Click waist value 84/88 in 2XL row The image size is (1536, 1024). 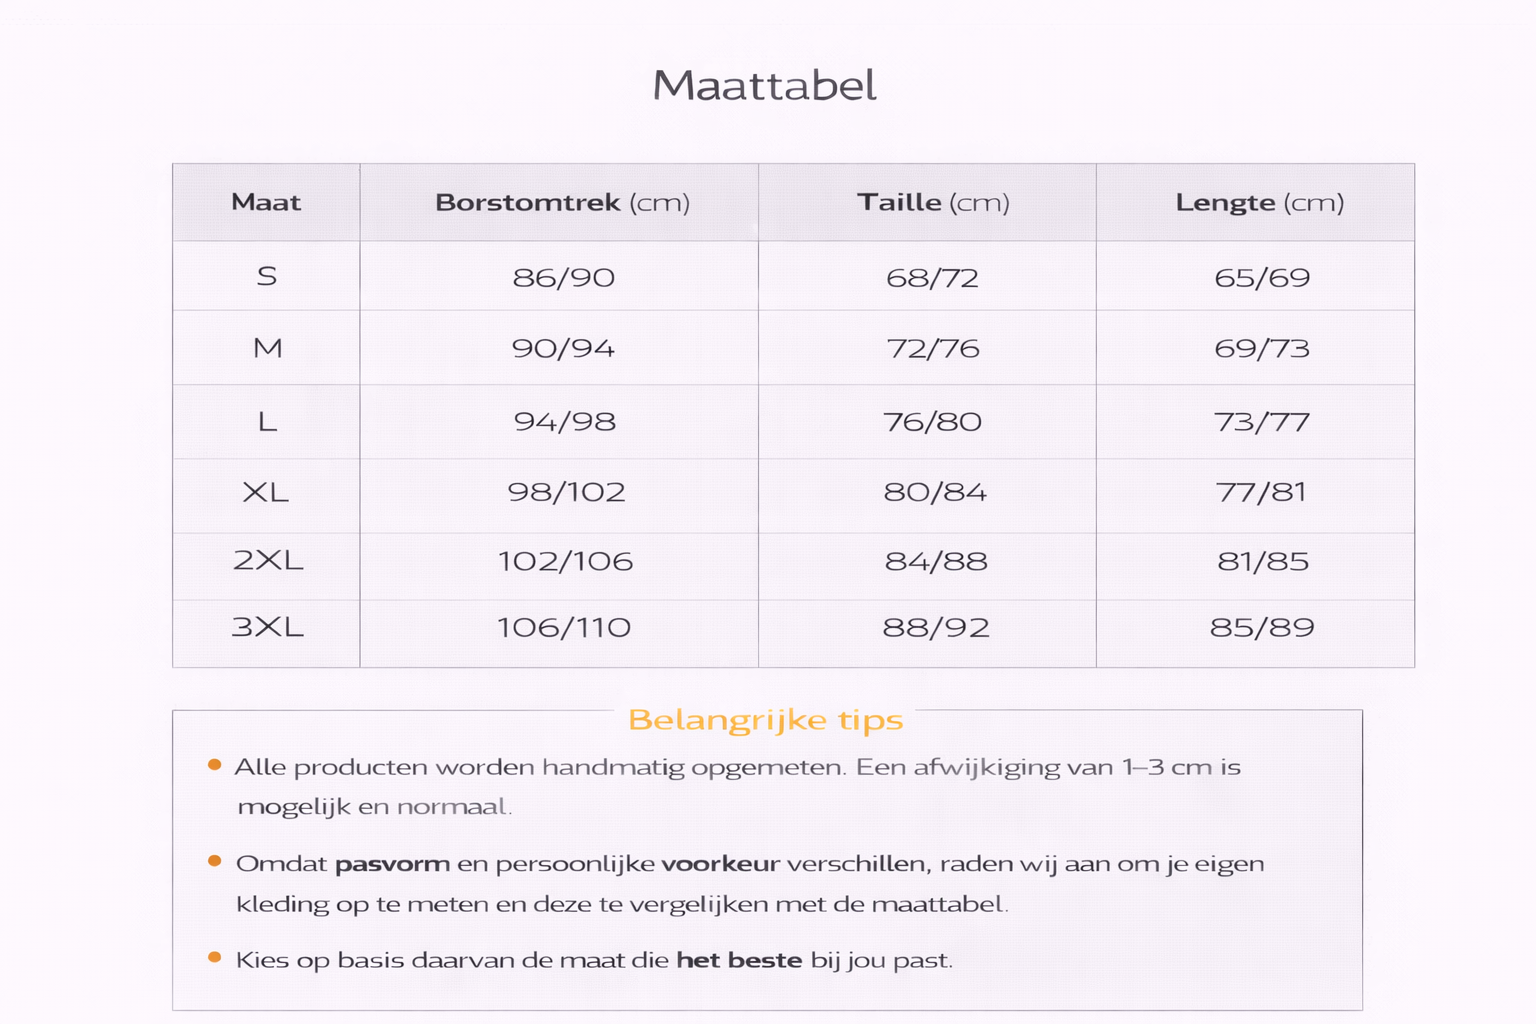(936, 561)
